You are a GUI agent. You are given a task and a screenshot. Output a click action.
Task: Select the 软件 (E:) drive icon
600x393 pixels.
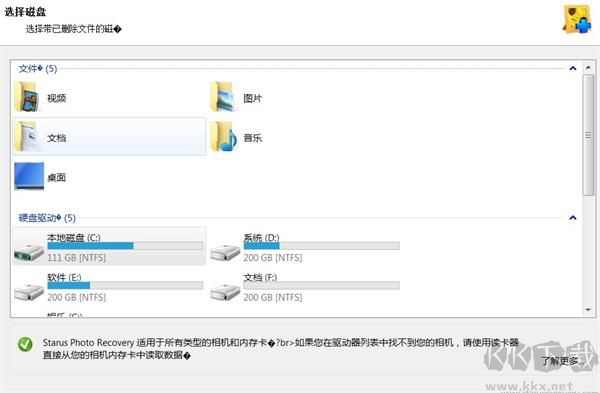pos(29,292)
